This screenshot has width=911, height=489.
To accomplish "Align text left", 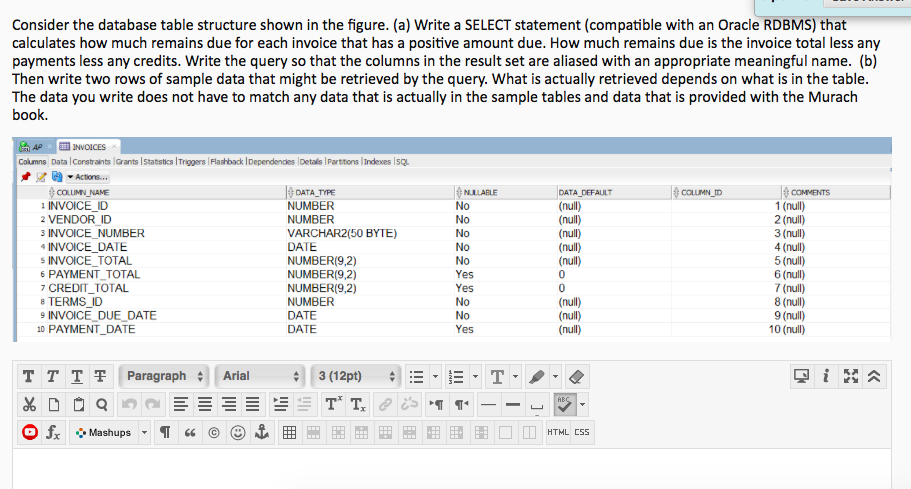I will (181, 404).
